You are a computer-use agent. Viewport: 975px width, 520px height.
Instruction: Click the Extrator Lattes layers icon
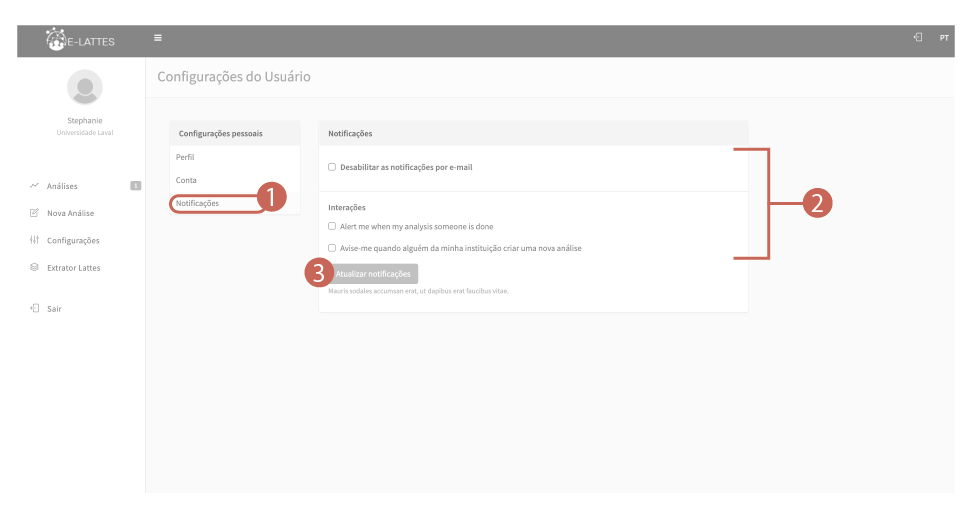click(x=34, y=268)
